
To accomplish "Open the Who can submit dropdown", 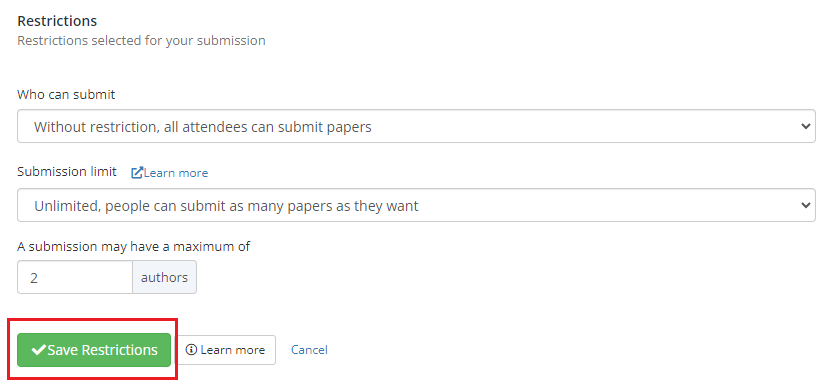I will [416, 126].
